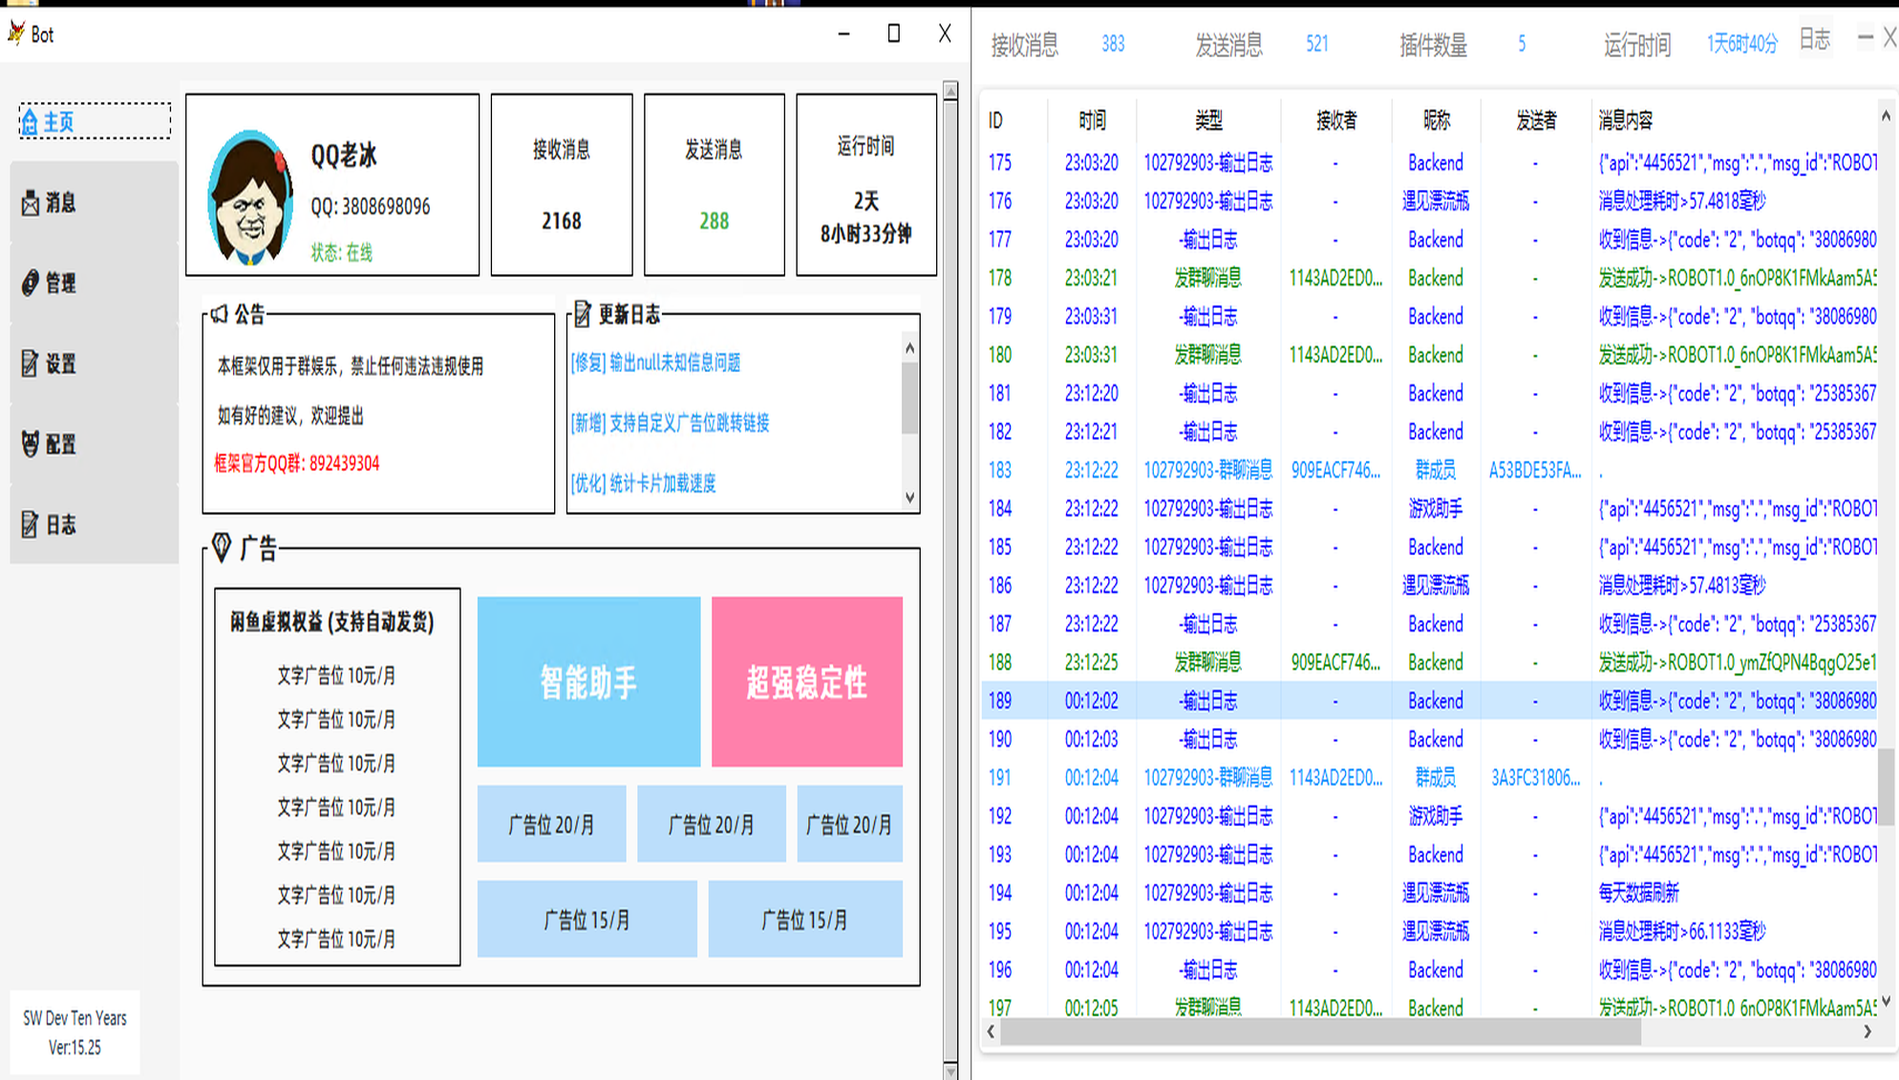Image resolution: width=1899 pixels, height=1080 pixels.
Task: Open the [新增] 支持自定义广告位跳转链接 entry
Action: coord(668,422)
